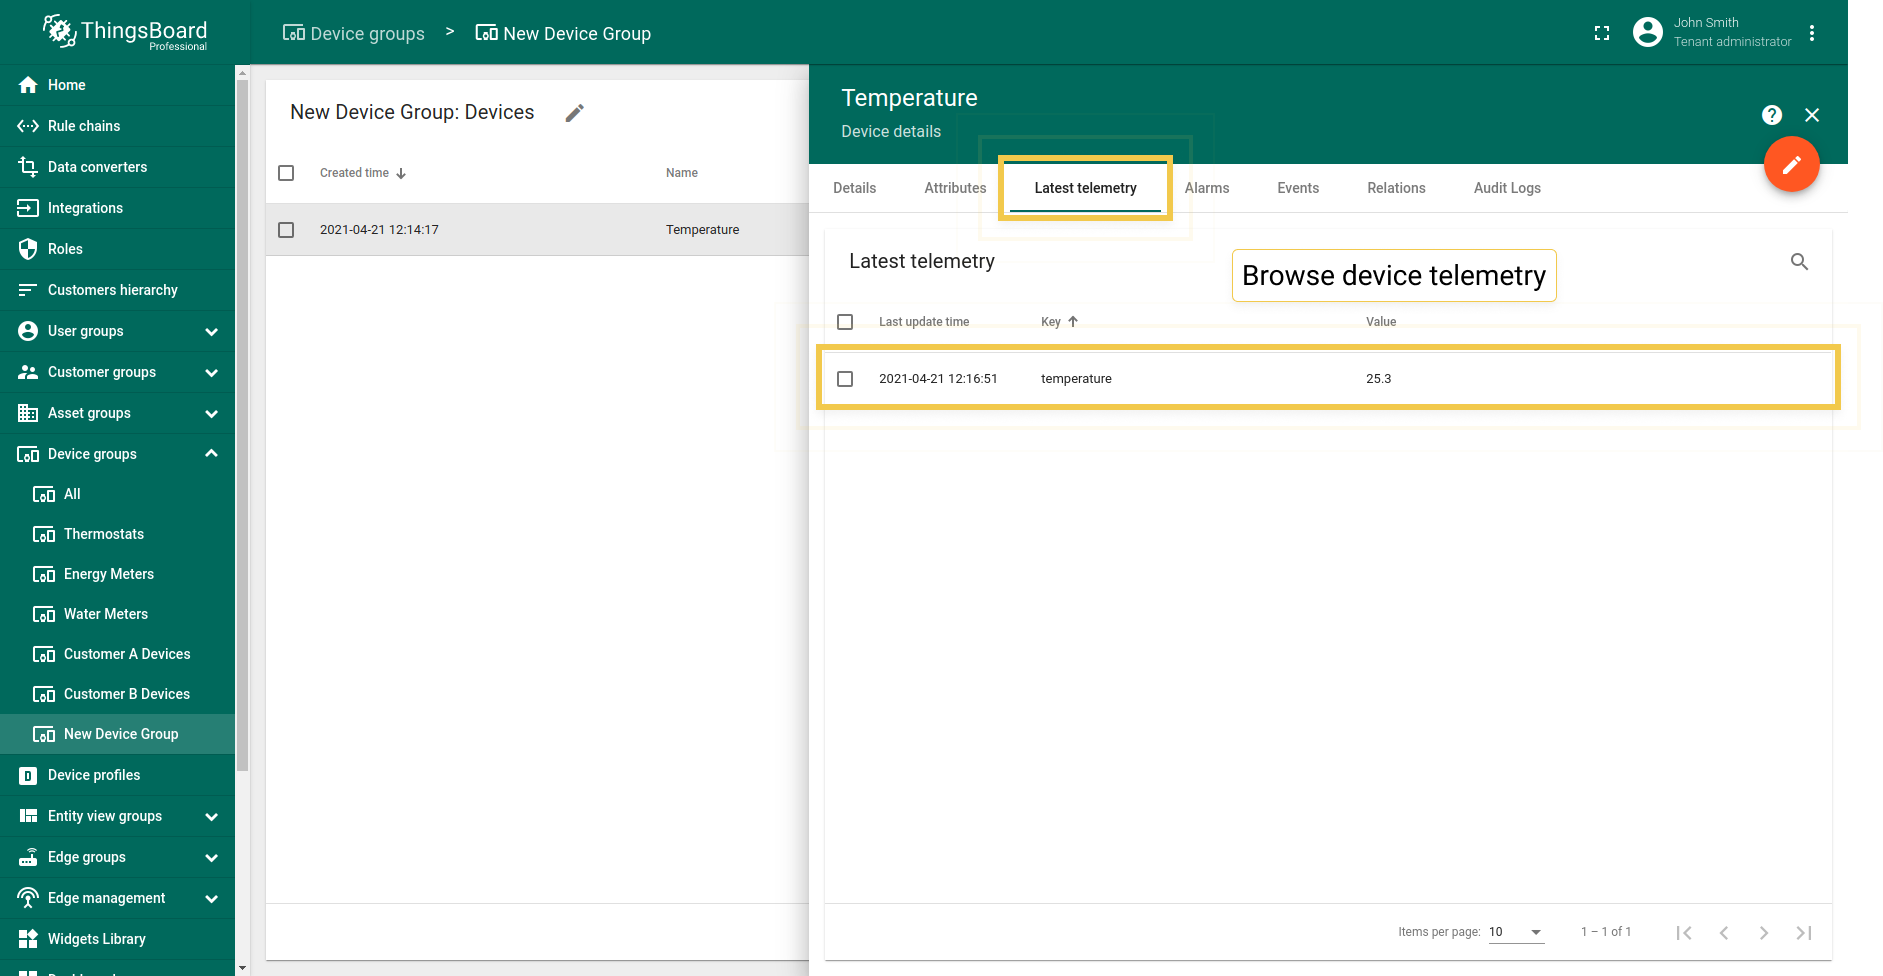Click the ThingsBoard logo
The image size is (1883, 976).
[125, 33]
